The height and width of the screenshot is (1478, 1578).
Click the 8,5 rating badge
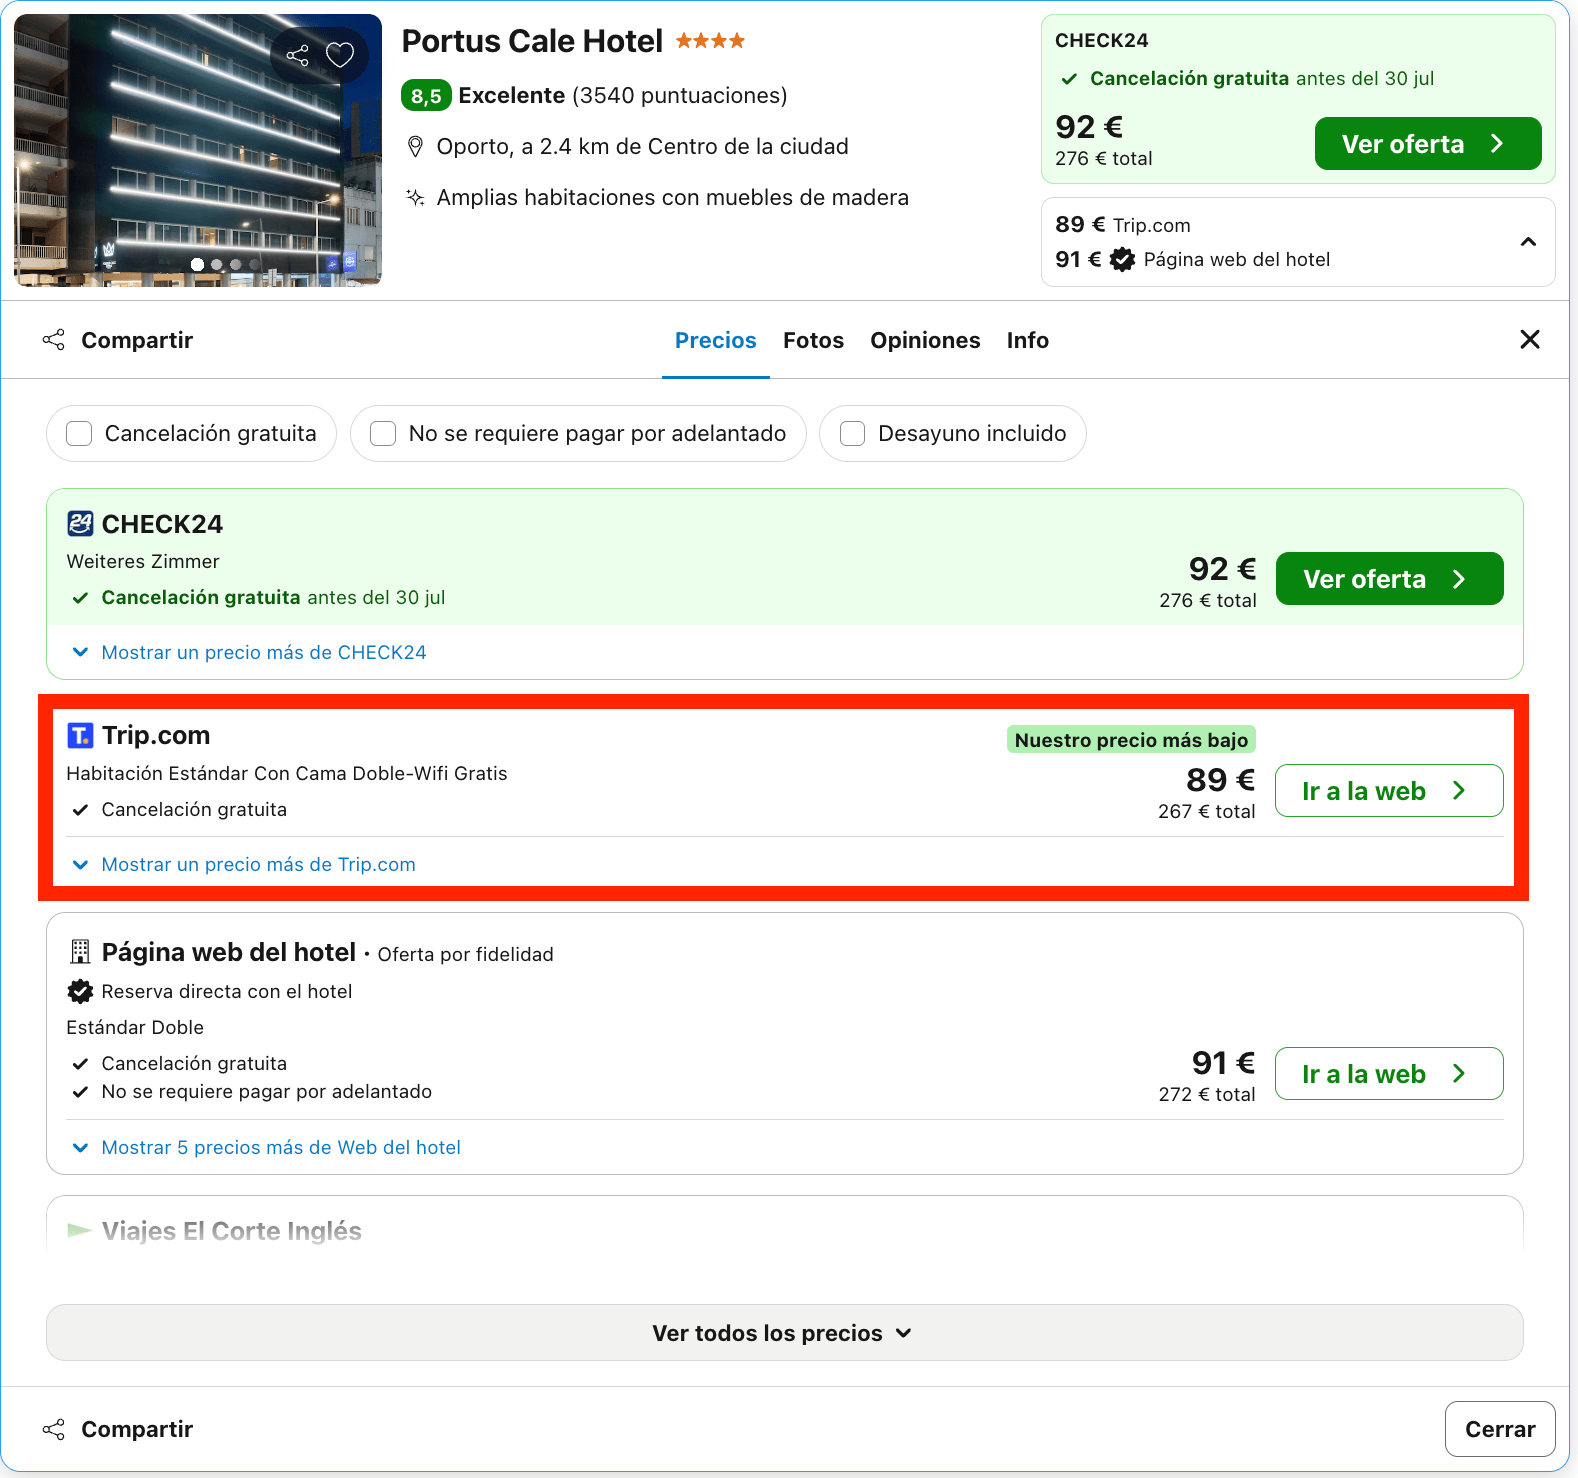(426, 95)
